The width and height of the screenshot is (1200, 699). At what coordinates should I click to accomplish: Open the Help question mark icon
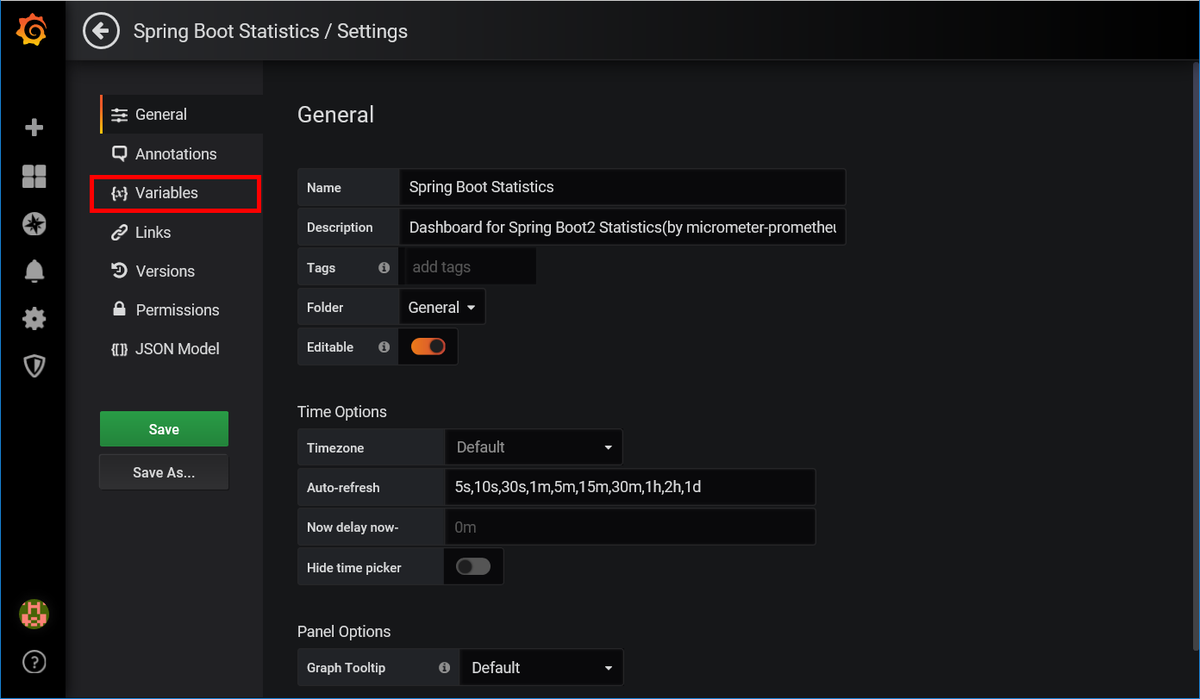click(x=34, y=662)
